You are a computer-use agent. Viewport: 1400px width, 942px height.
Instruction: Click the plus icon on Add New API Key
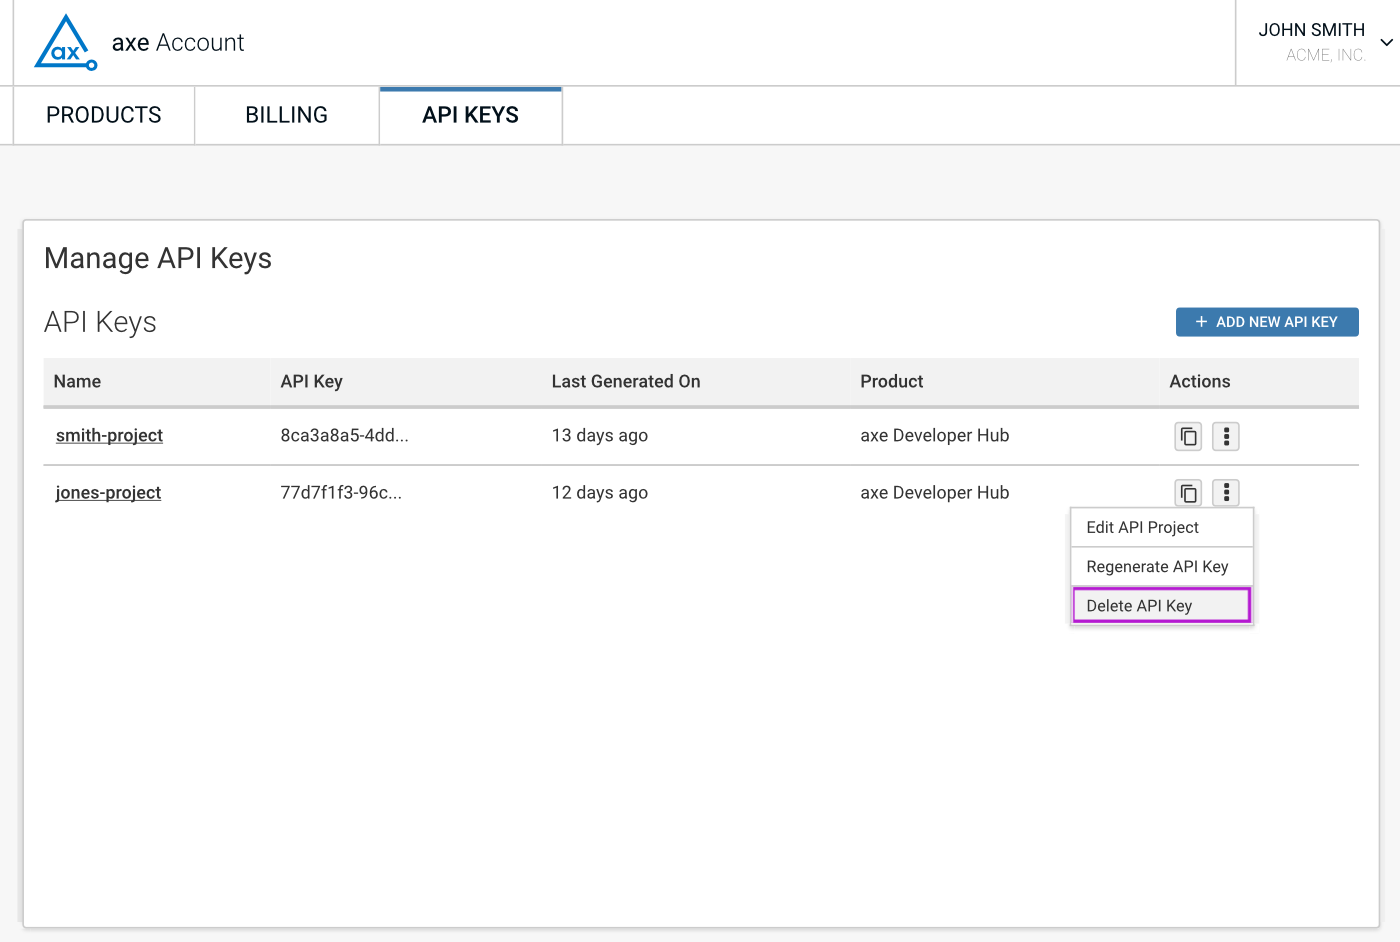[x=1200, y=321]
